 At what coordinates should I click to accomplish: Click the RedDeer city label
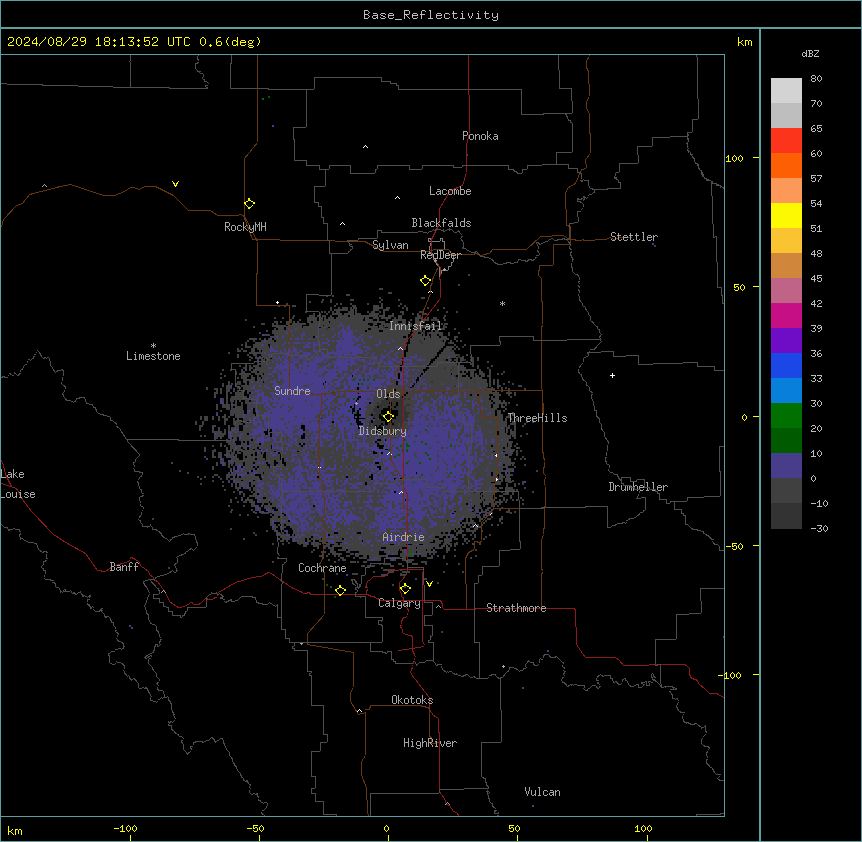click(440, 255)
